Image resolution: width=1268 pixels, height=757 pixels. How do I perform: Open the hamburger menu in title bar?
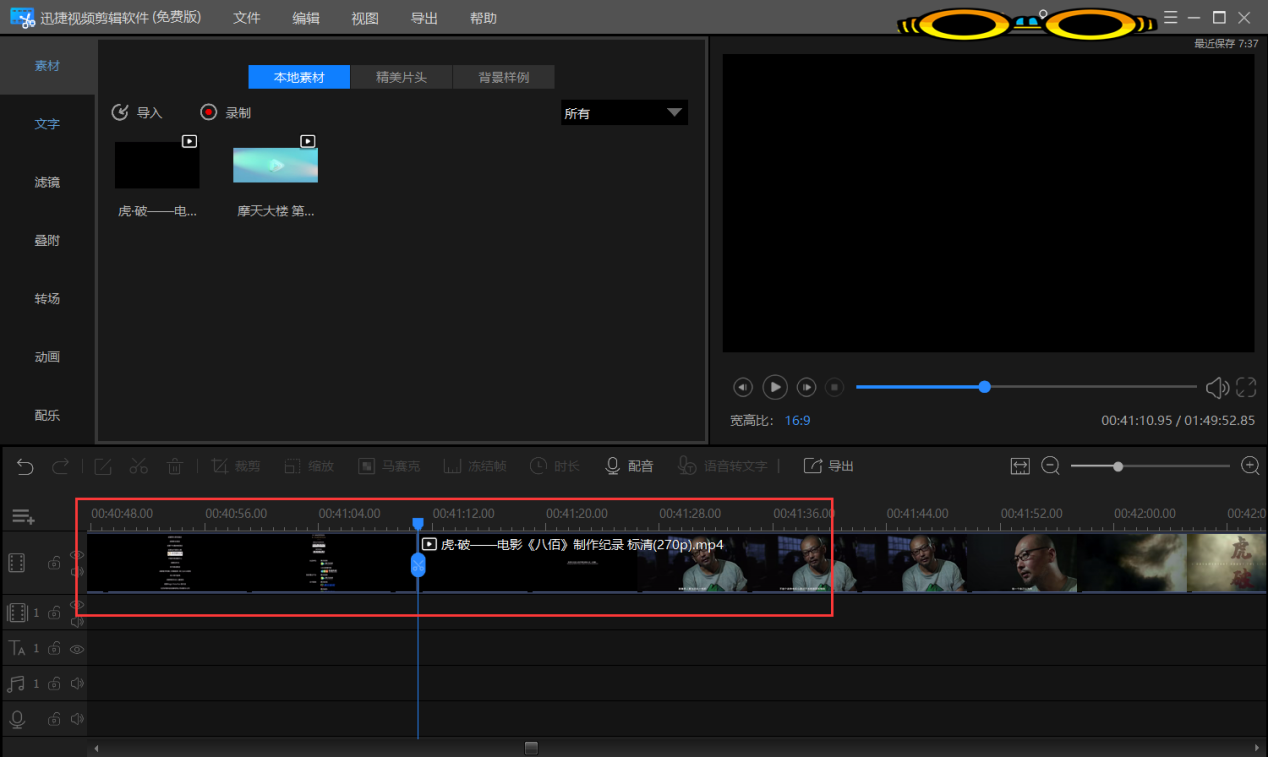(1171, 17)
